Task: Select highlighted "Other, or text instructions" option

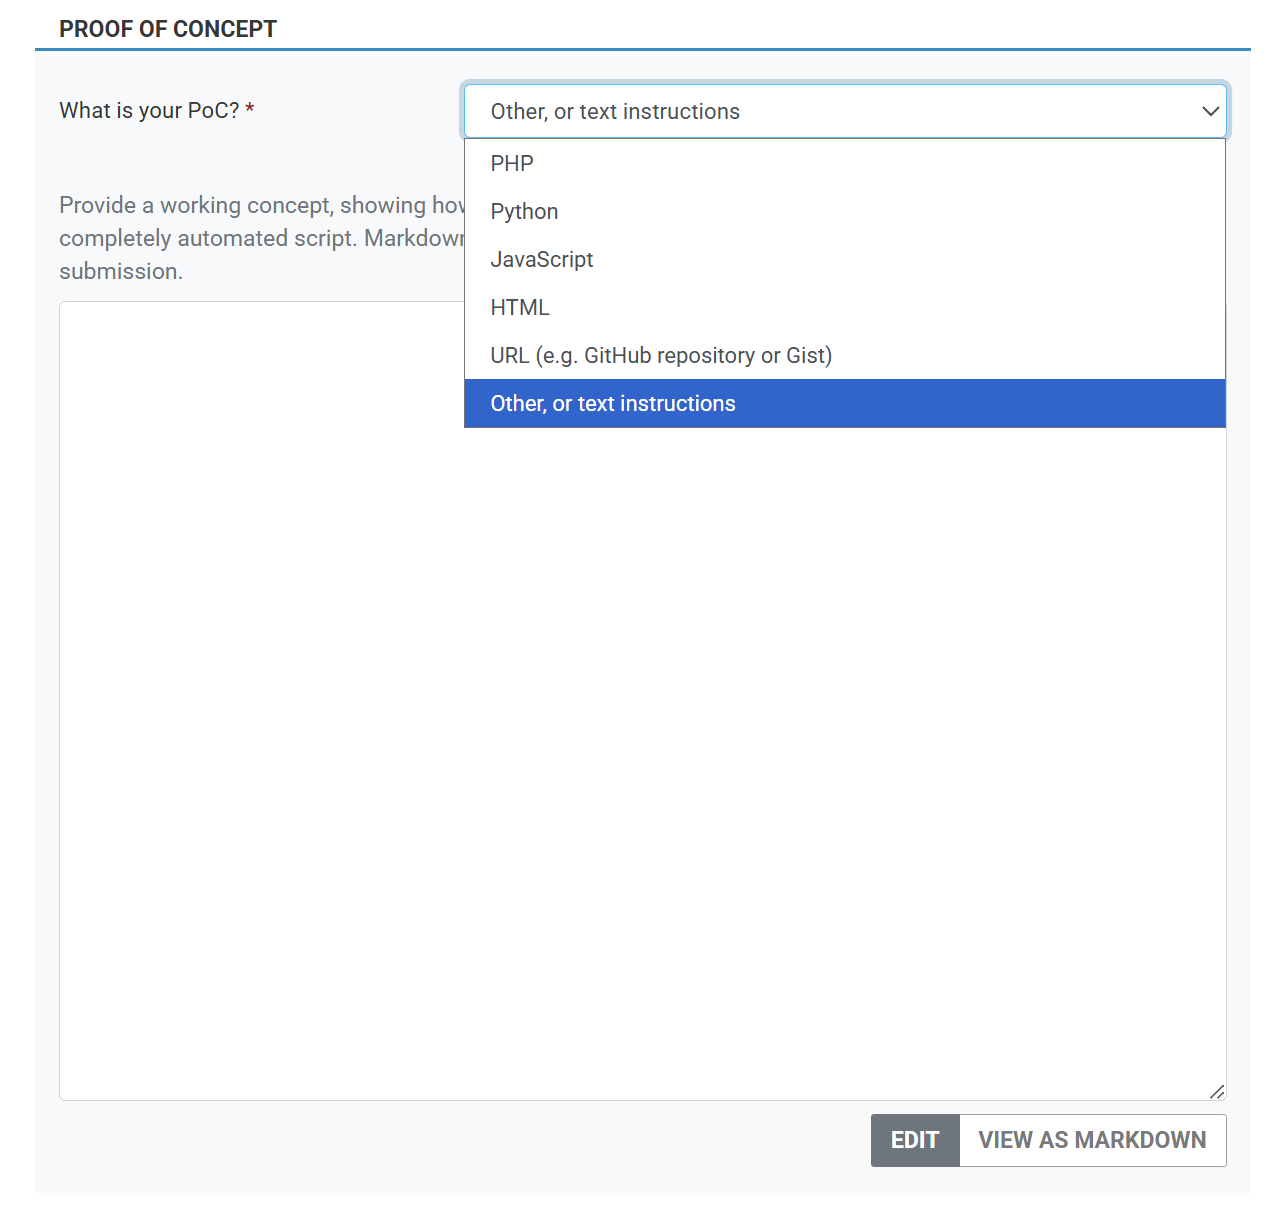Action: (x=613, y=403)
